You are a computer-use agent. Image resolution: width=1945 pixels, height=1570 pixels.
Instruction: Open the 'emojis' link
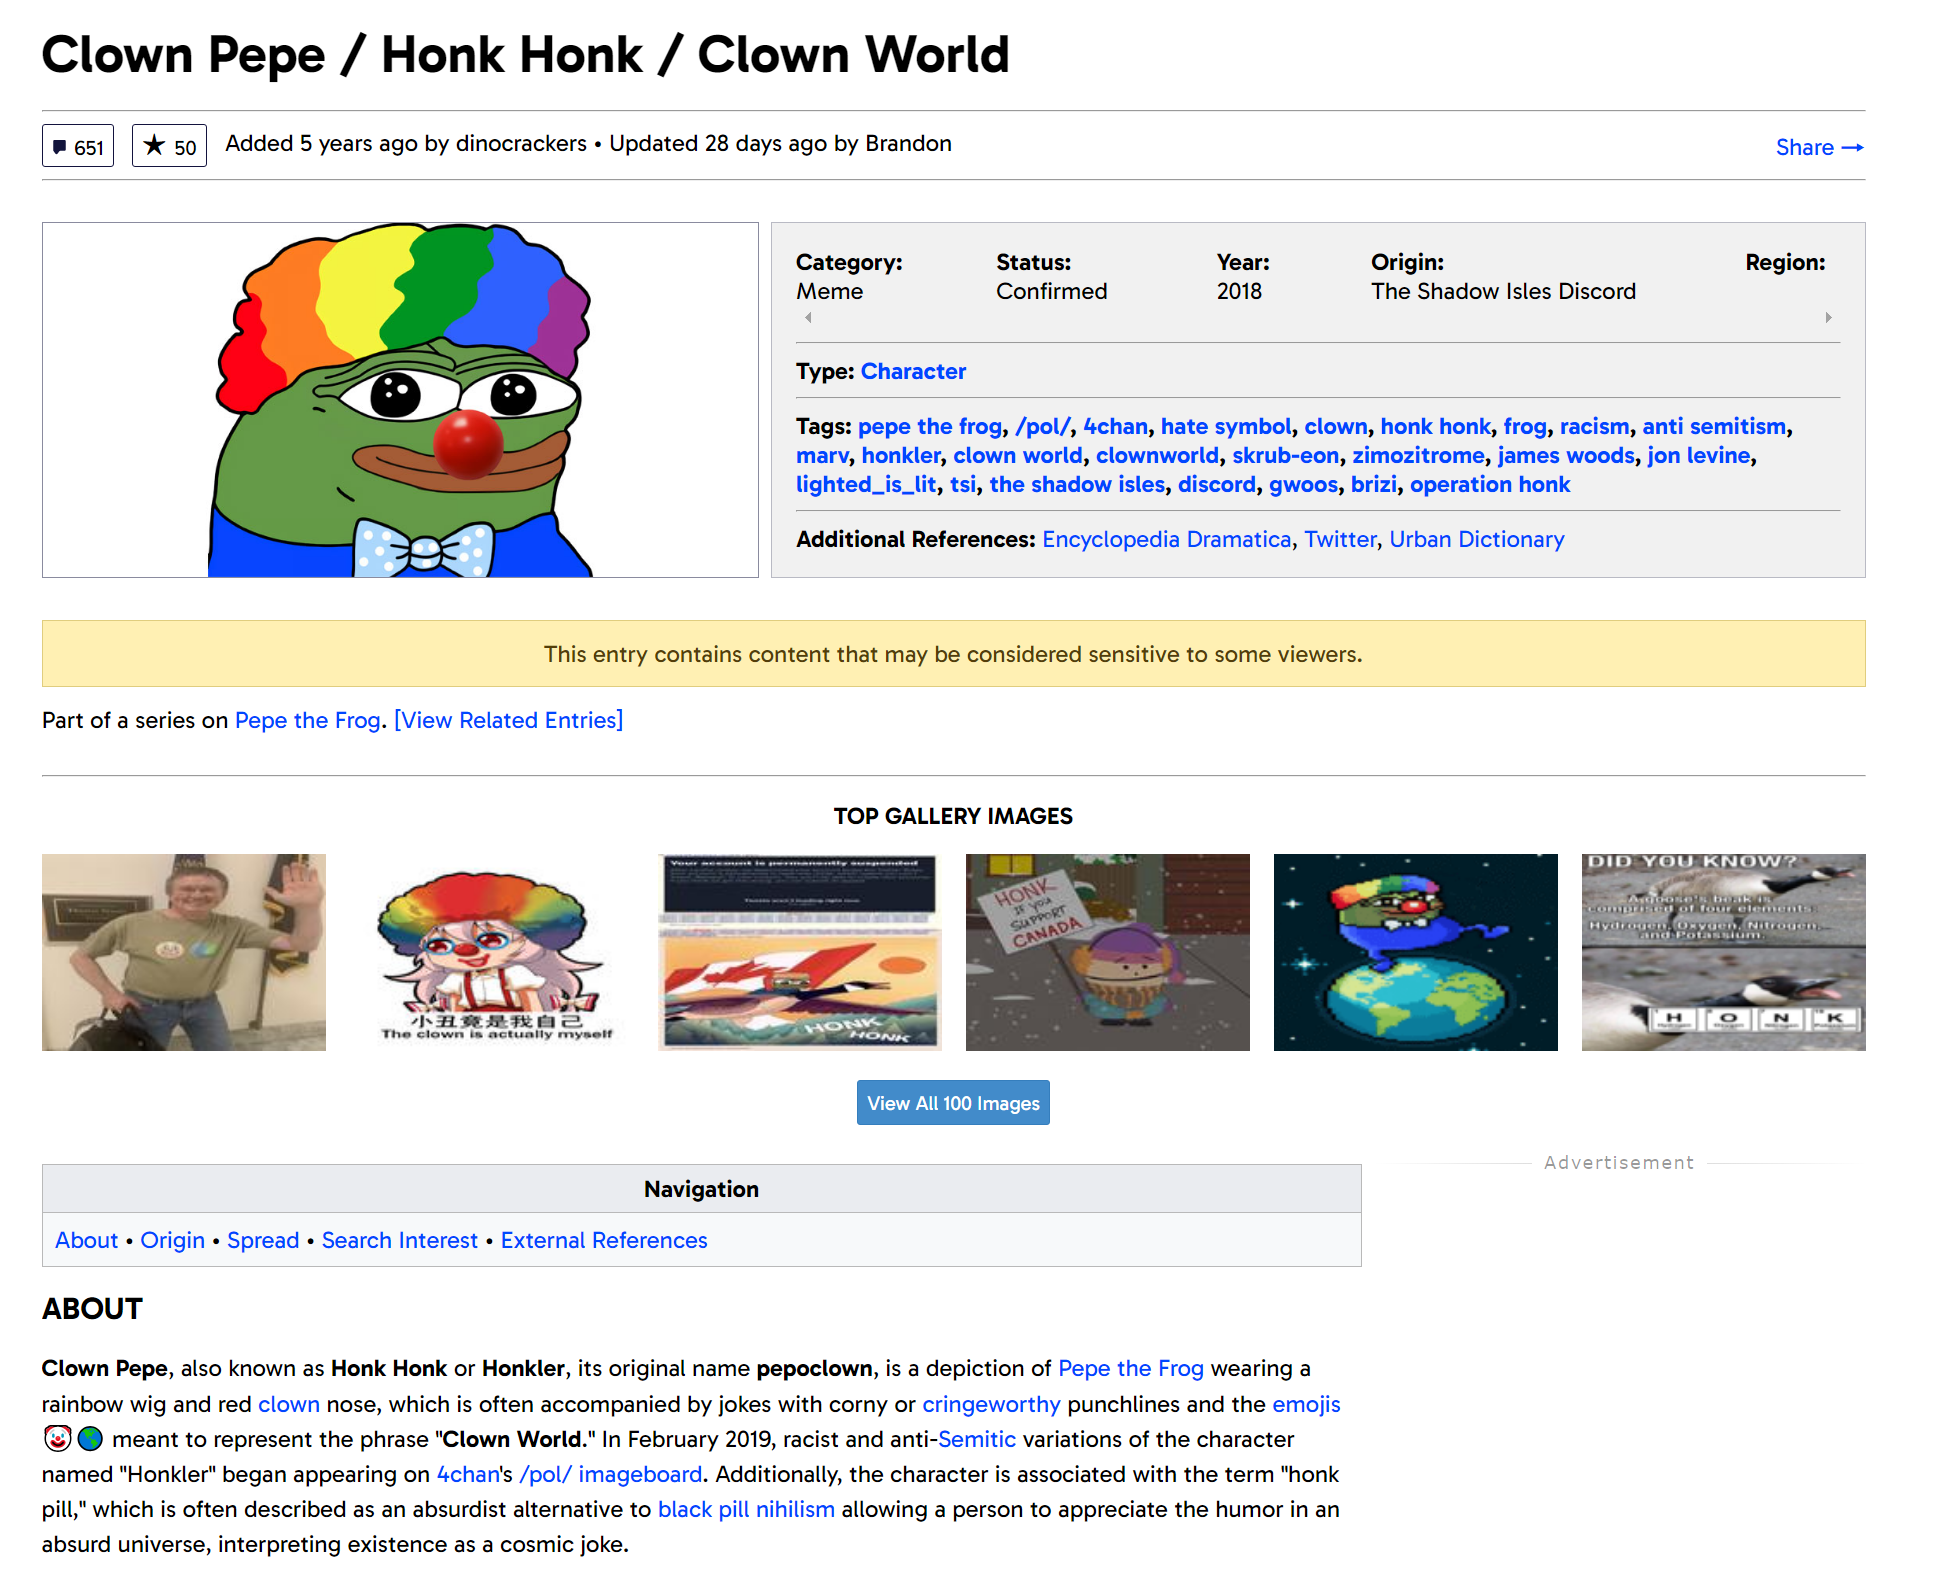(x=1306, y=1404)
